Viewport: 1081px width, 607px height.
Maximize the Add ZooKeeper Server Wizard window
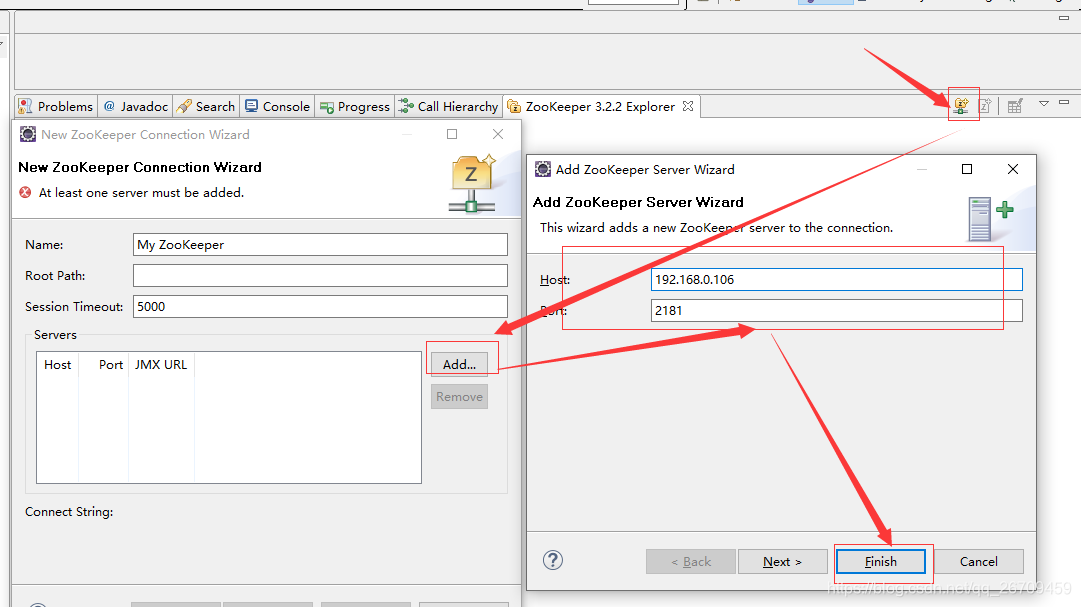[x=967, y=169]
